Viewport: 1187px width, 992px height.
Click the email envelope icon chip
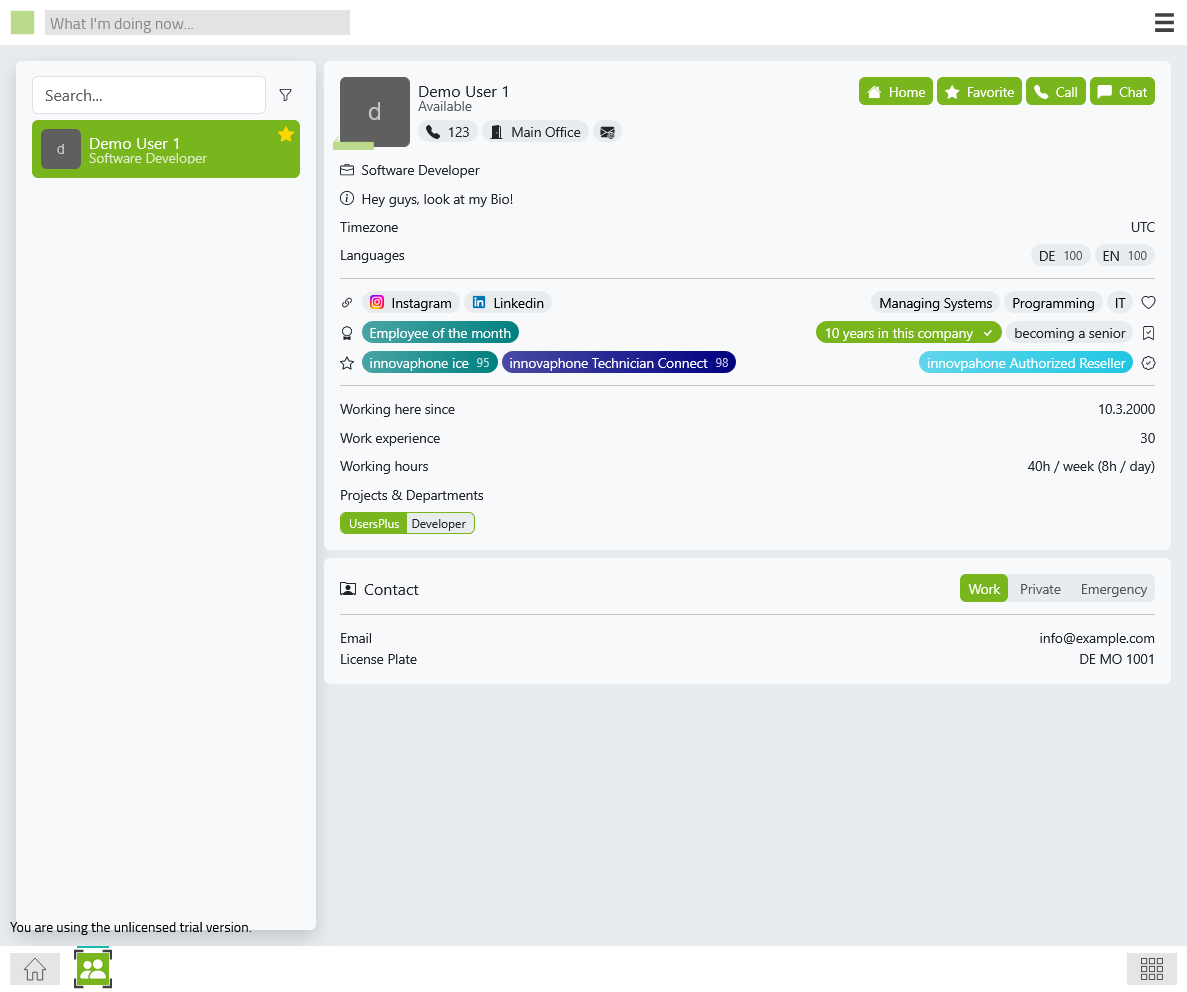pos(607,132)
